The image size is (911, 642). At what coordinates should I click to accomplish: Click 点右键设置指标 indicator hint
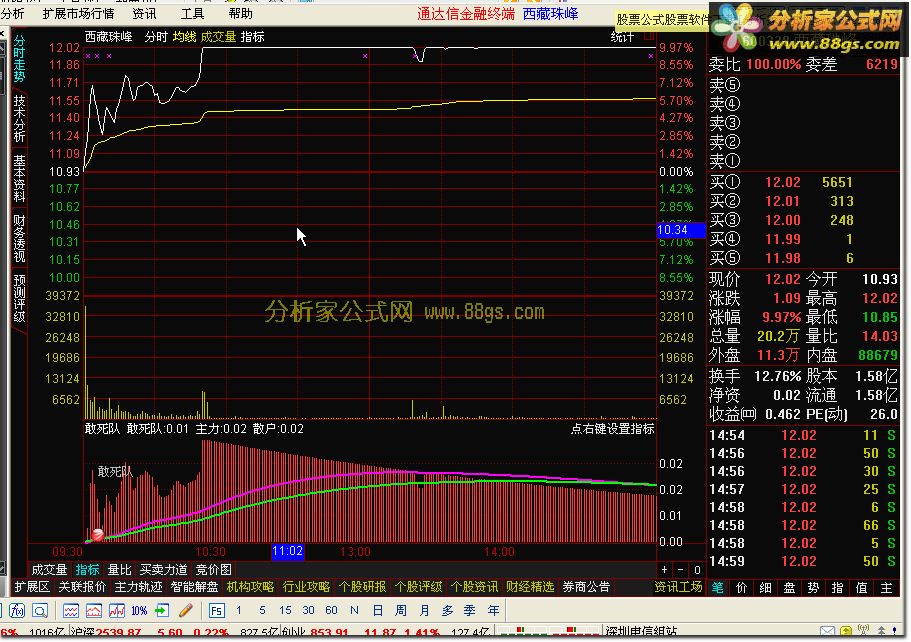click(612, 429)
